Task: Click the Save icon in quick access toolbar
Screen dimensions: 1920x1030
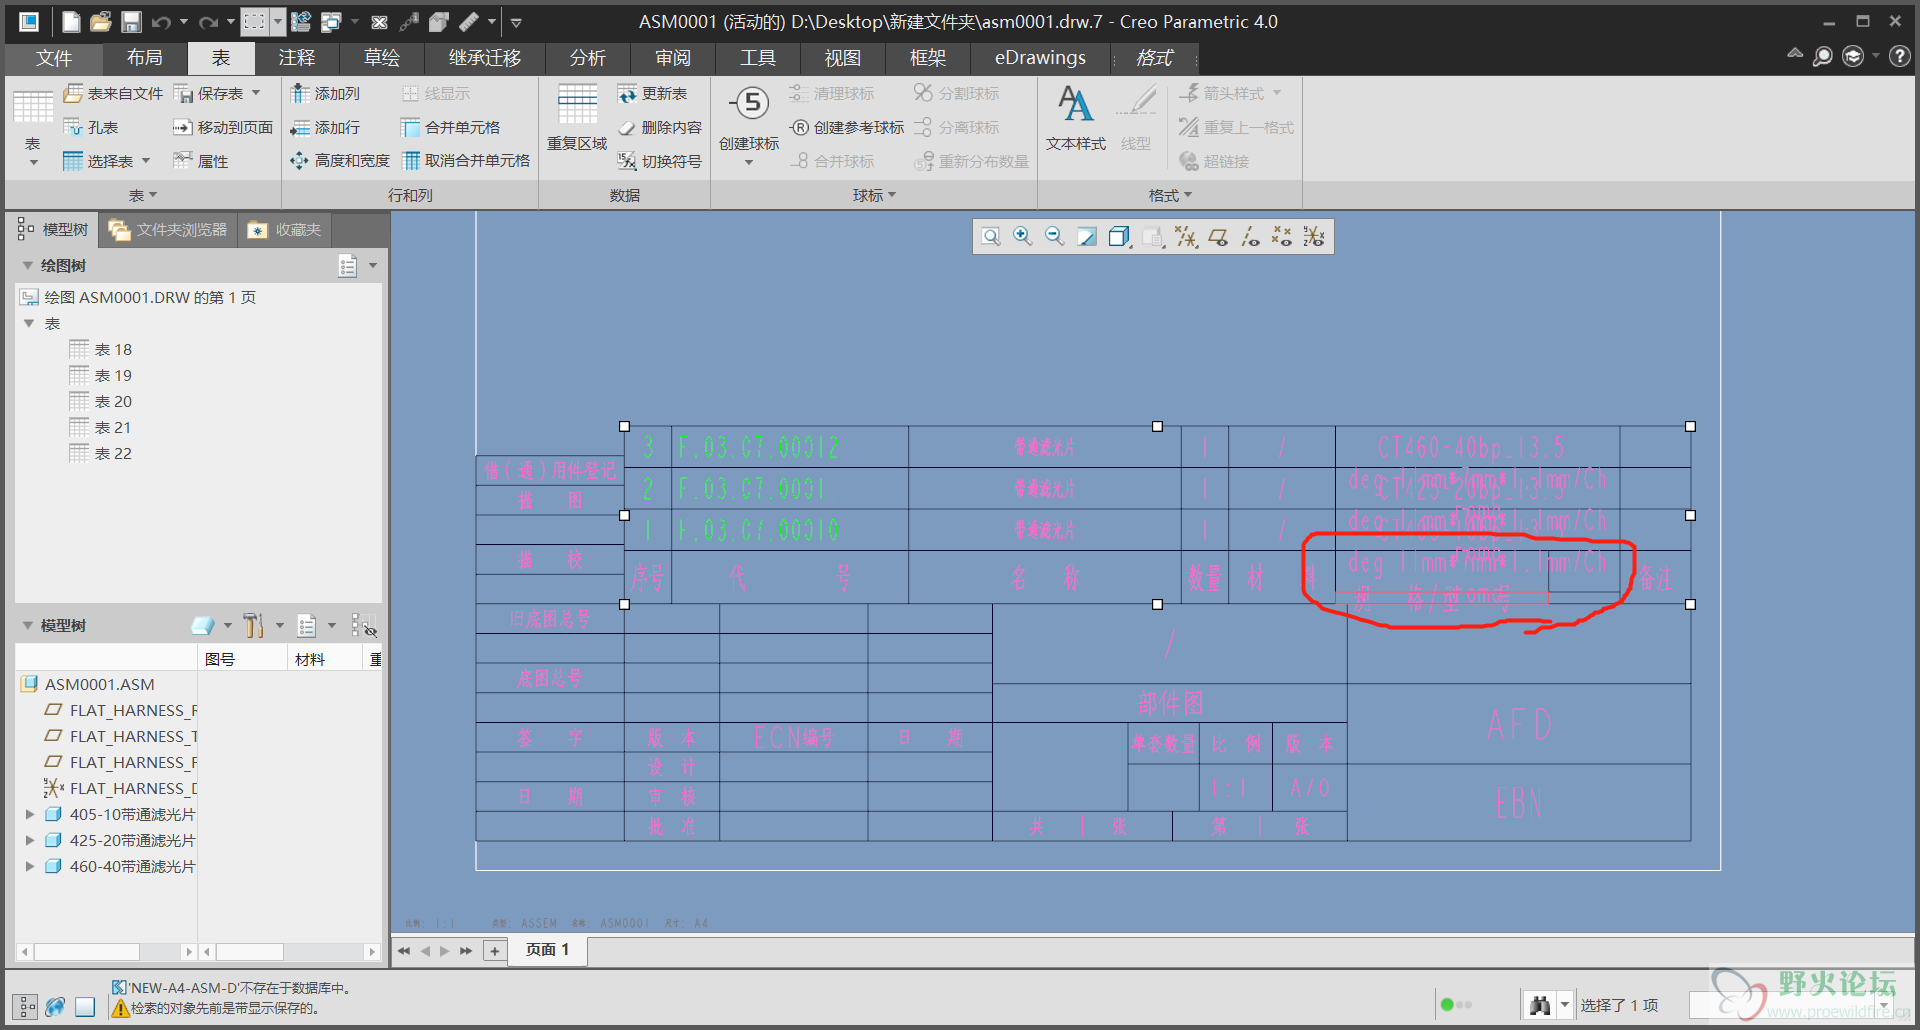Action: [x=131, y=21]
